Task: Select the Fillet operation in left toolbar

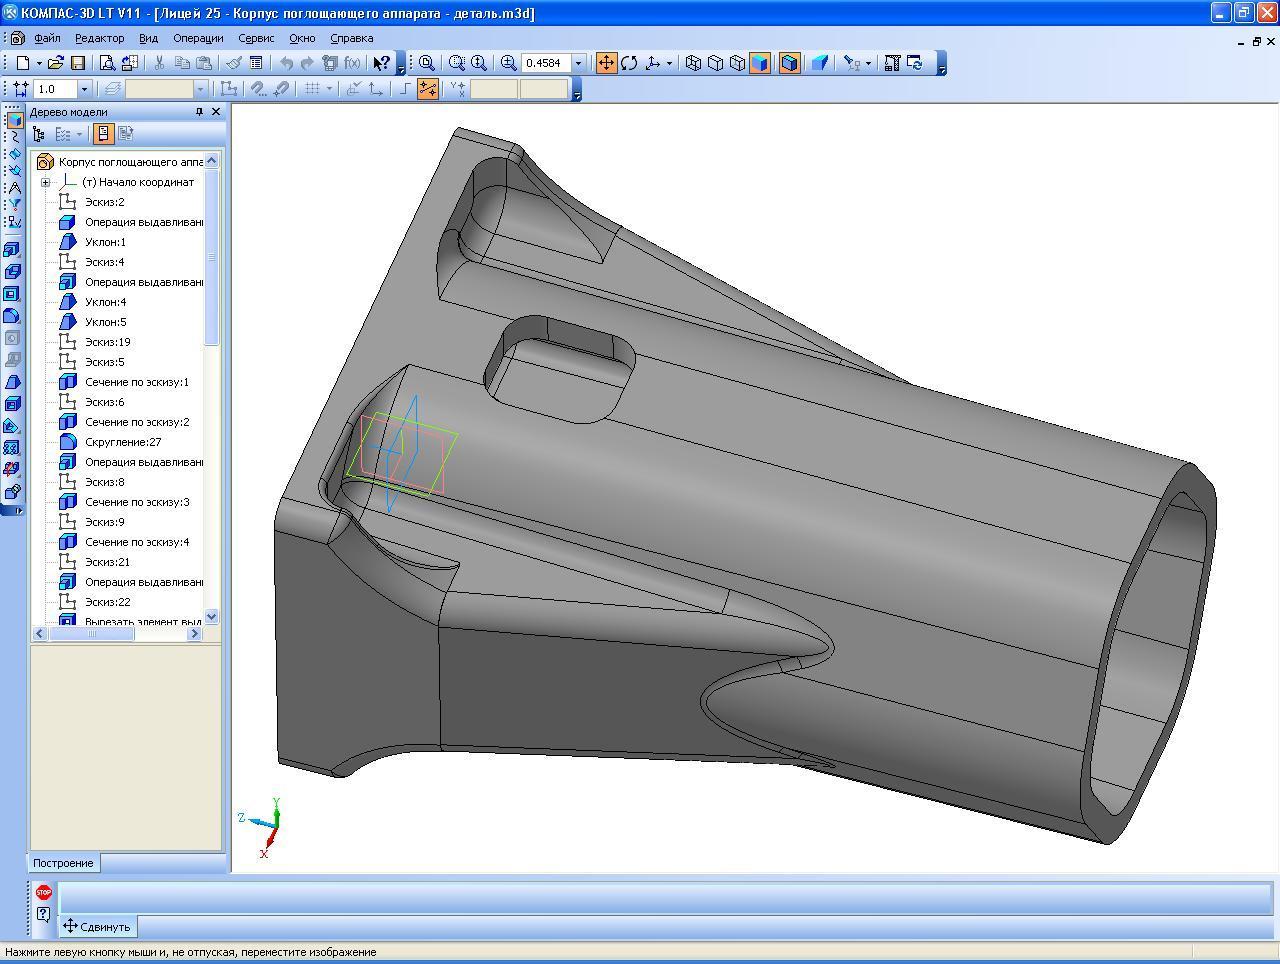Action: tap(12, 316)
